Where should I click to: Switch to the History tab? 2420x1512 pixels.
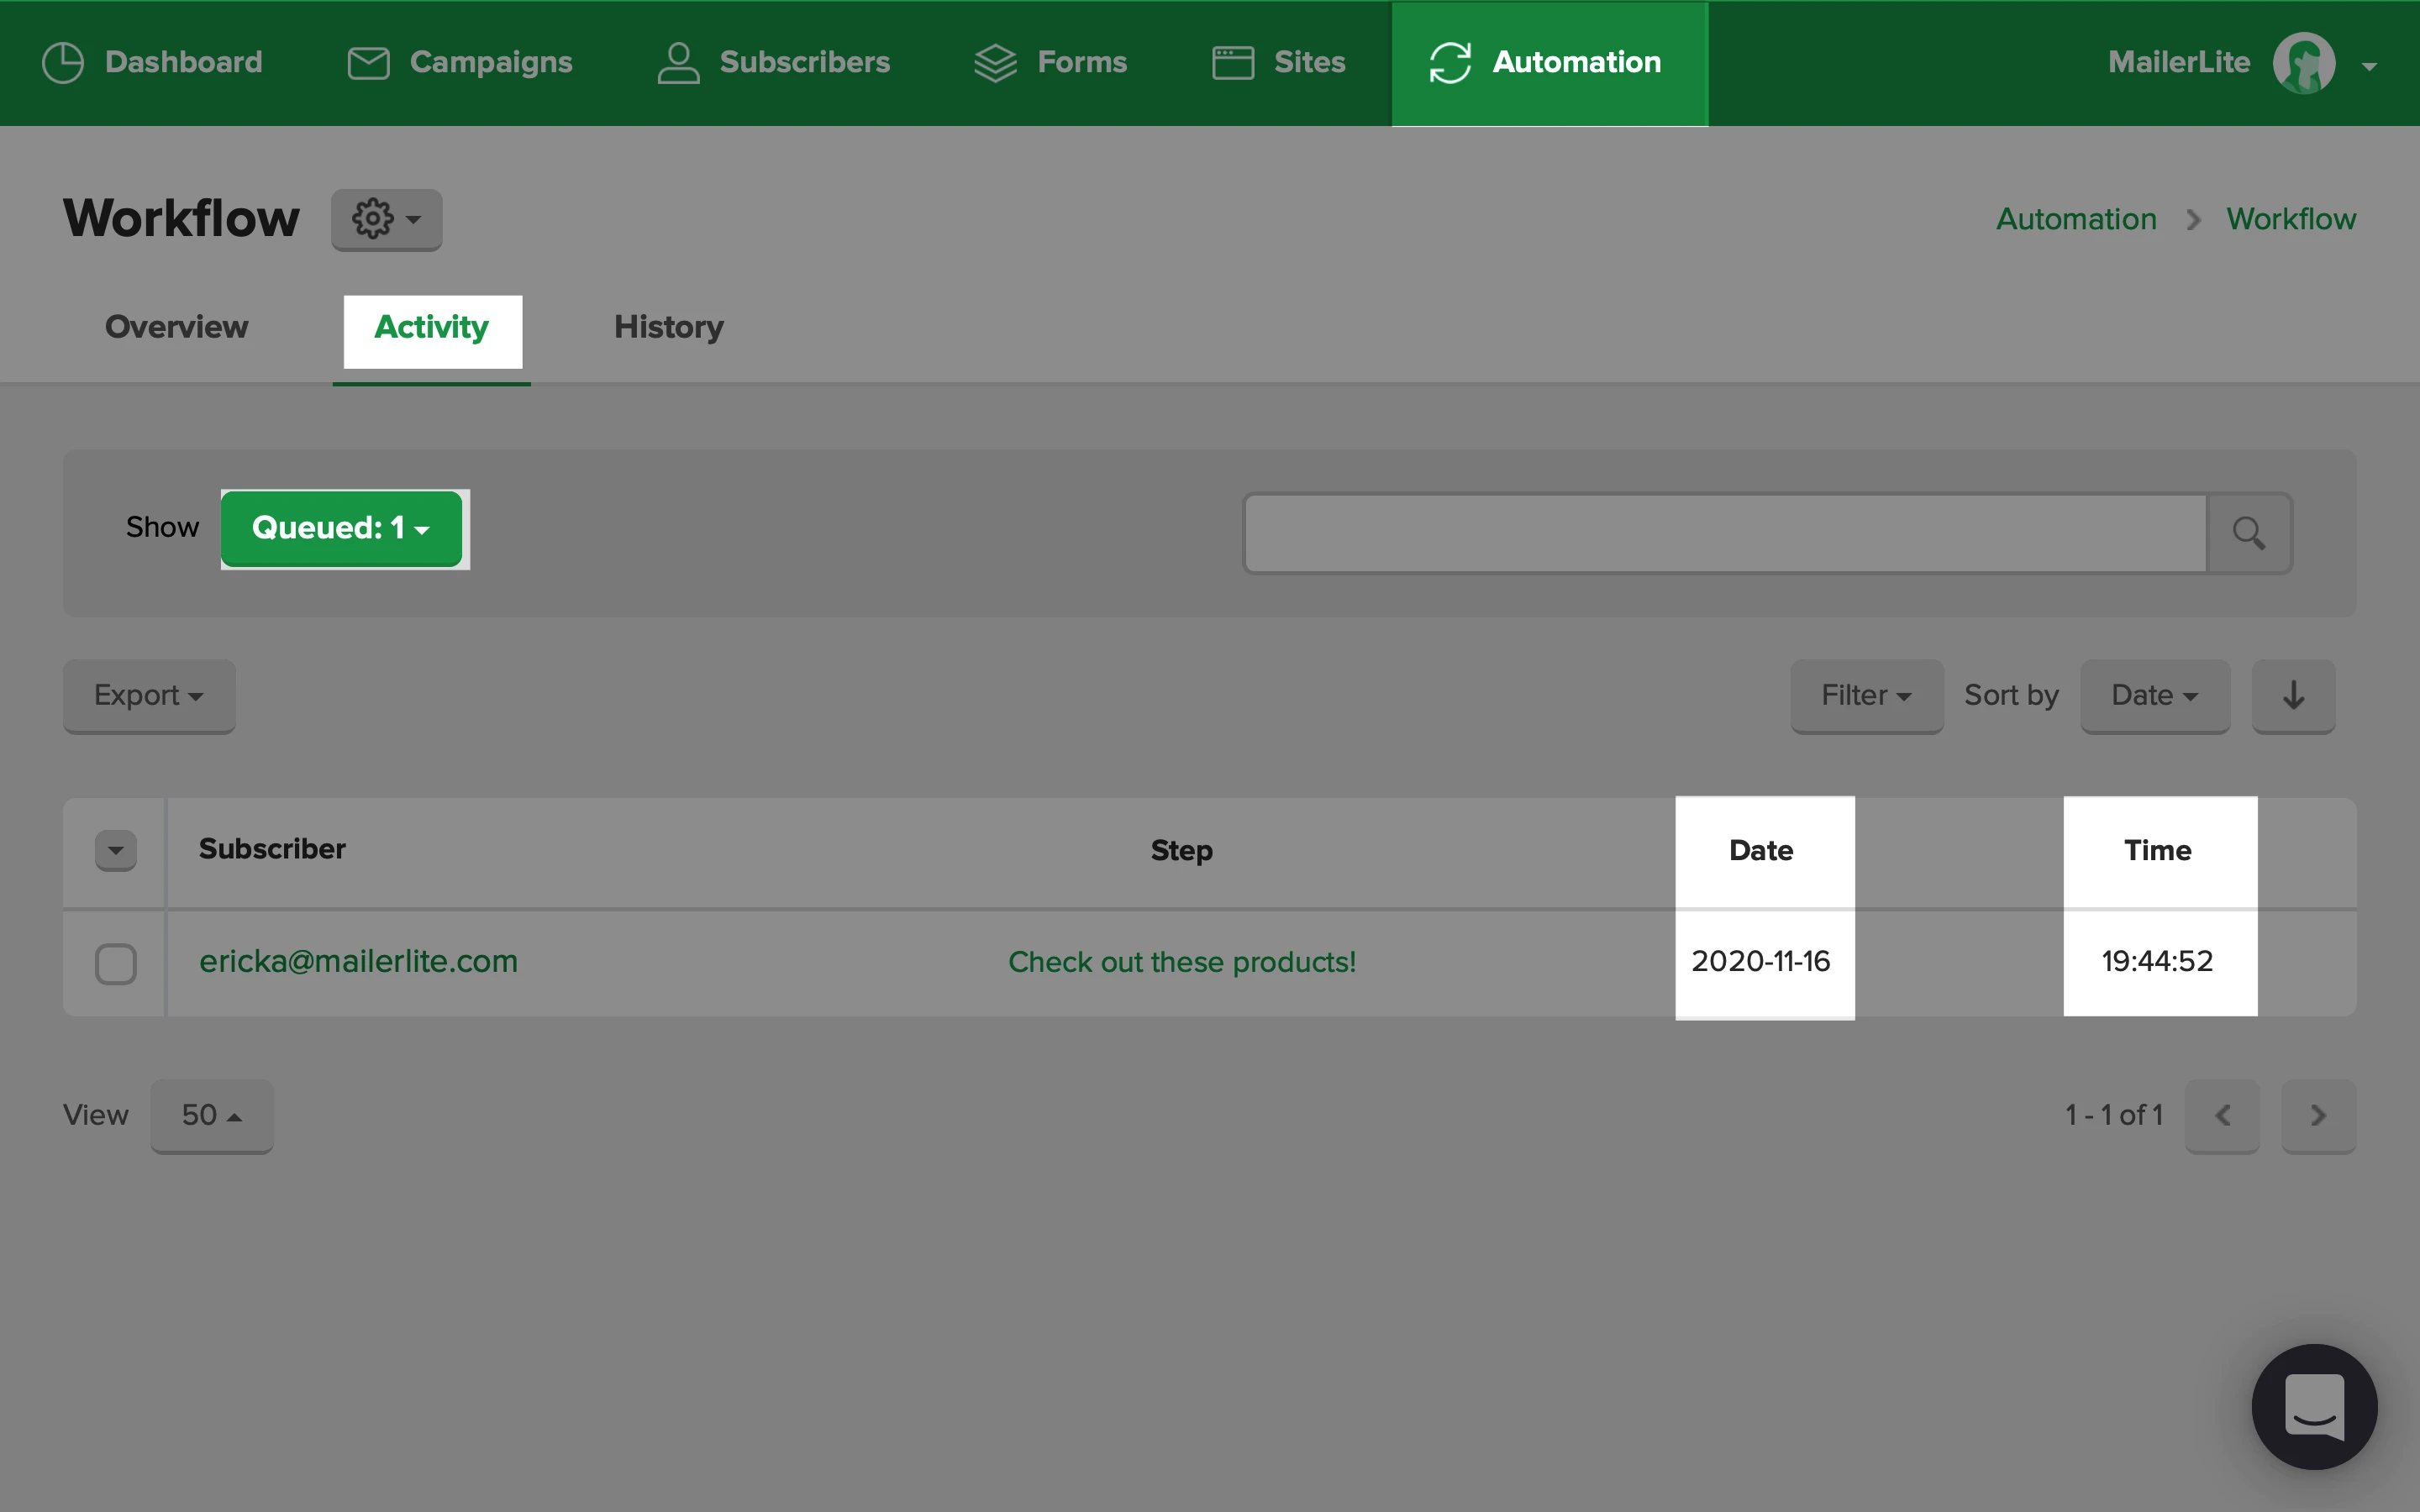tap(668, 327)
